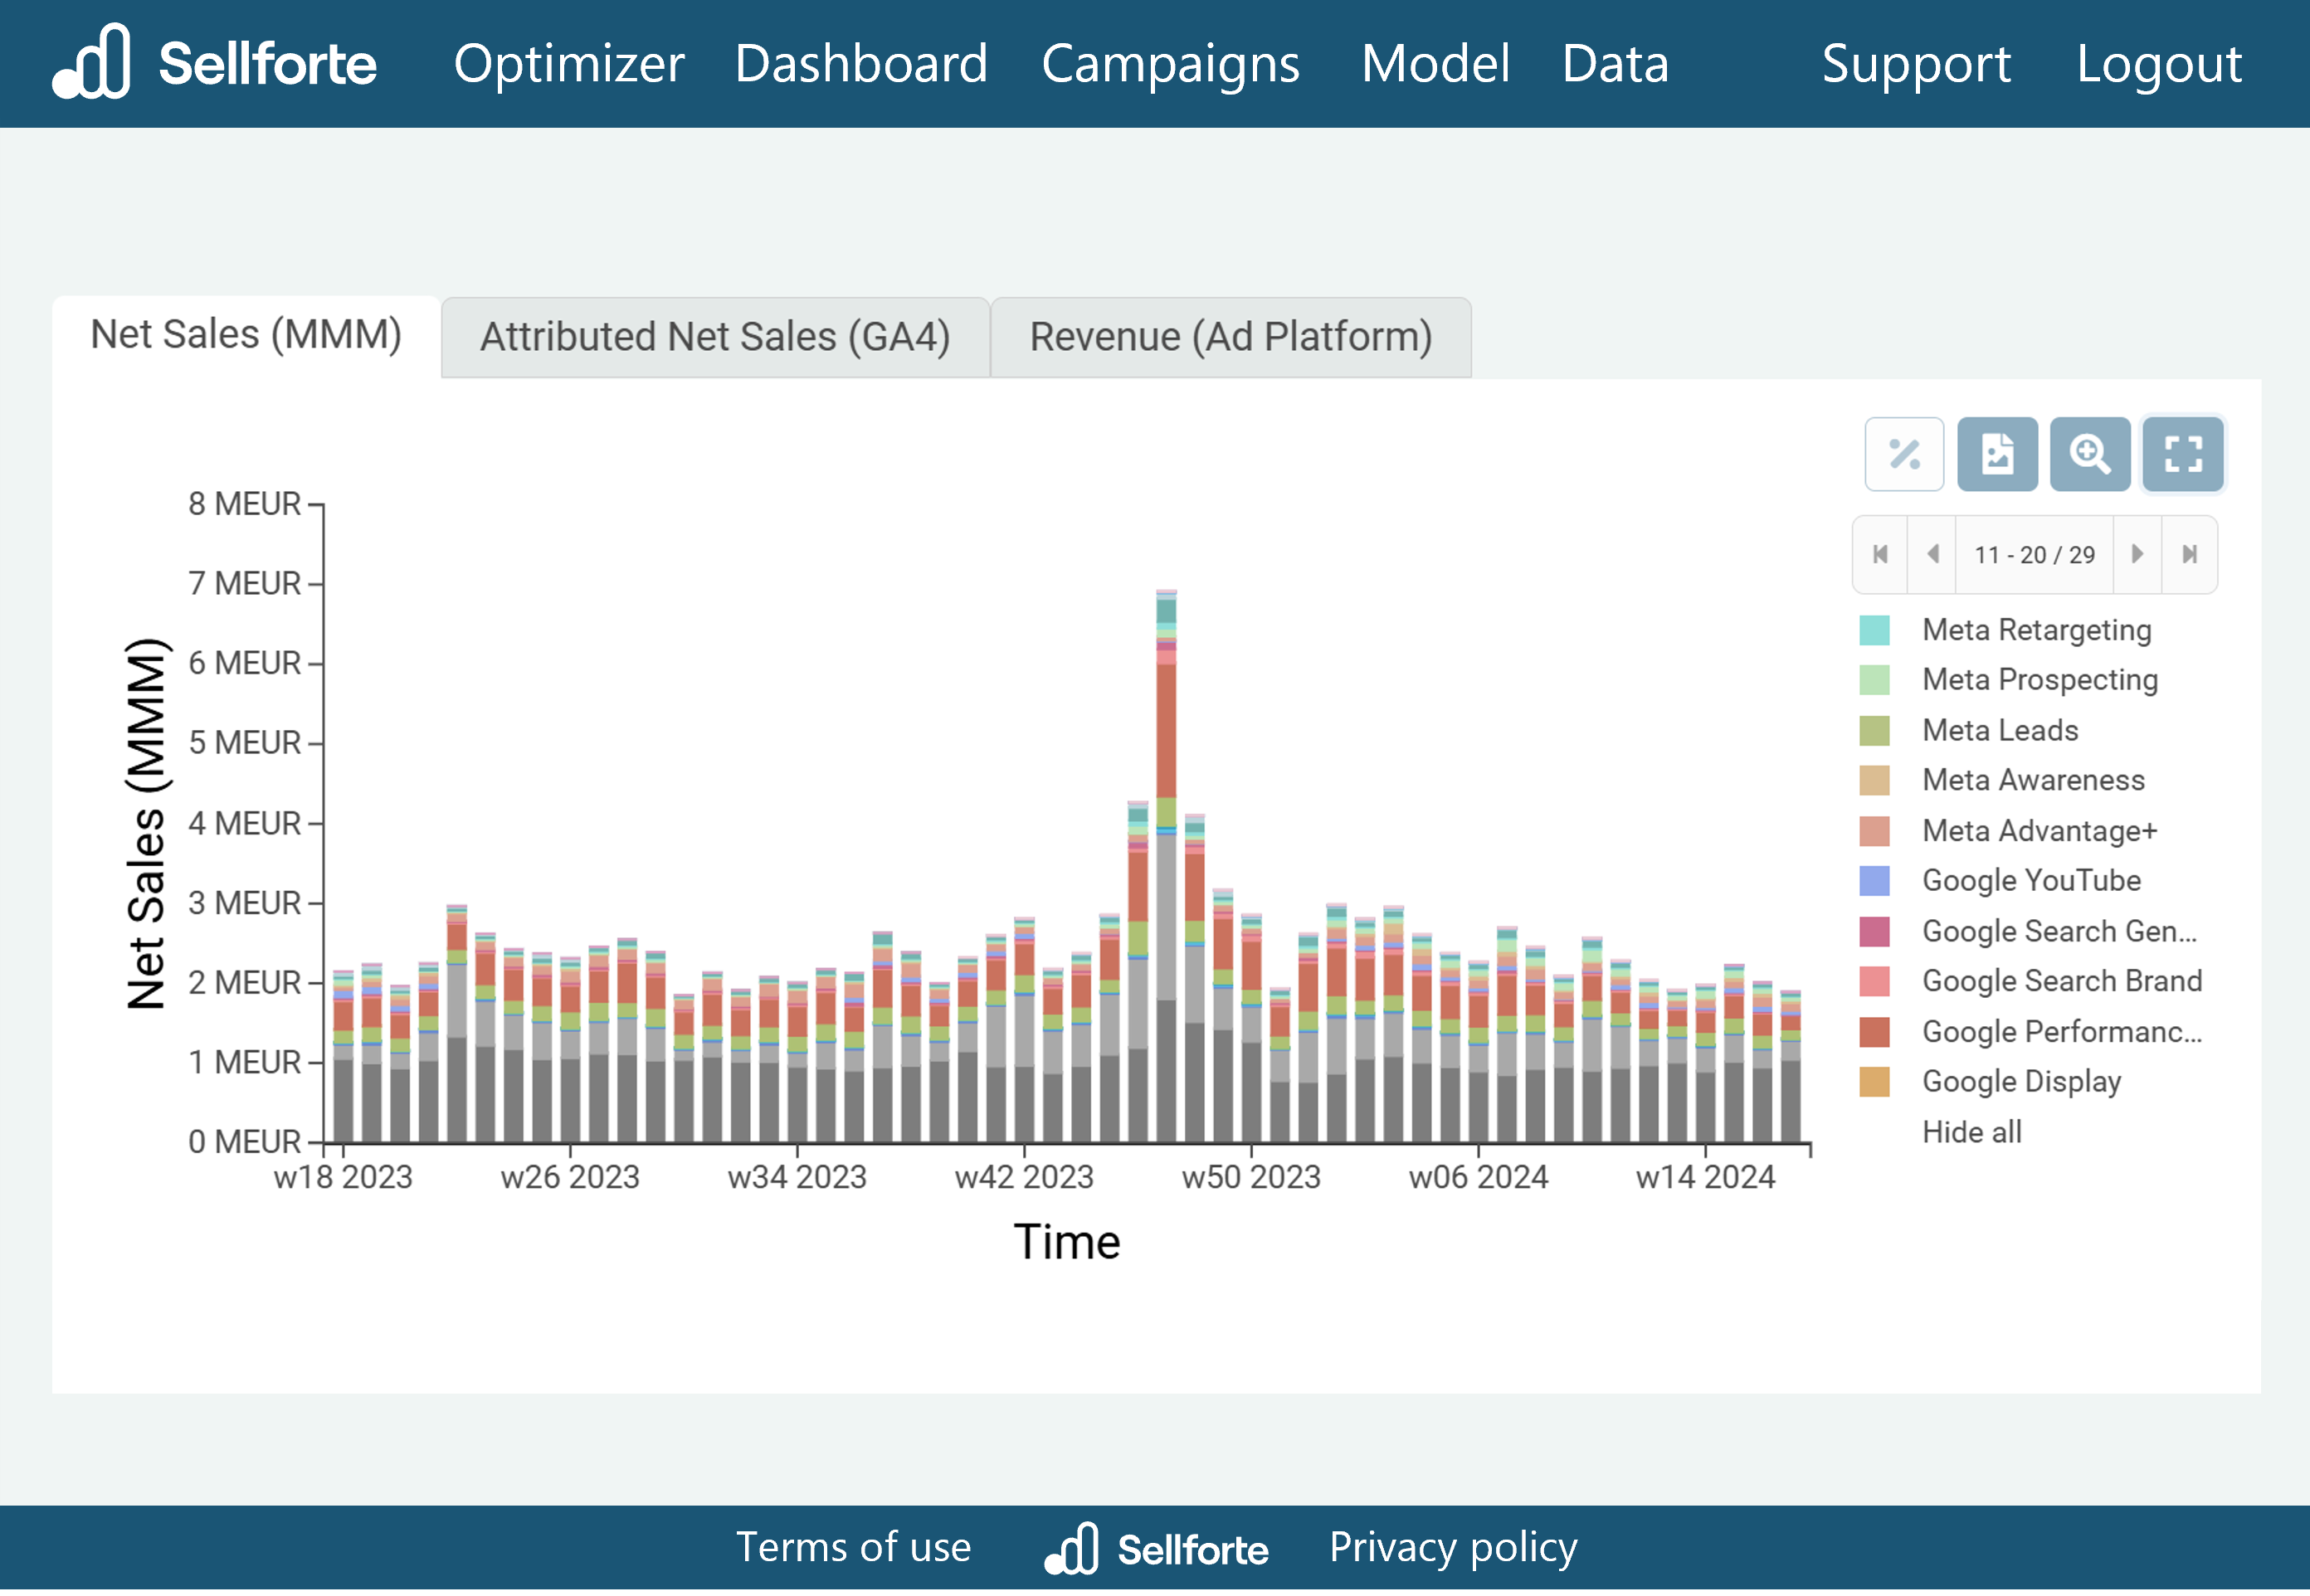This screenshot has width=2310, height=1596.
Task: Switch to the Attributed Net Sales tab
Action: pos(715,337)
